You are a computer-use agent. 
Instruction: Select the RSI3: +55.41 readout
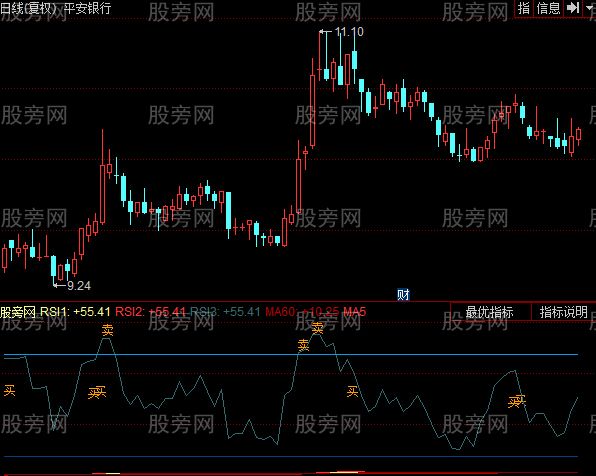[x=225, y=312]
